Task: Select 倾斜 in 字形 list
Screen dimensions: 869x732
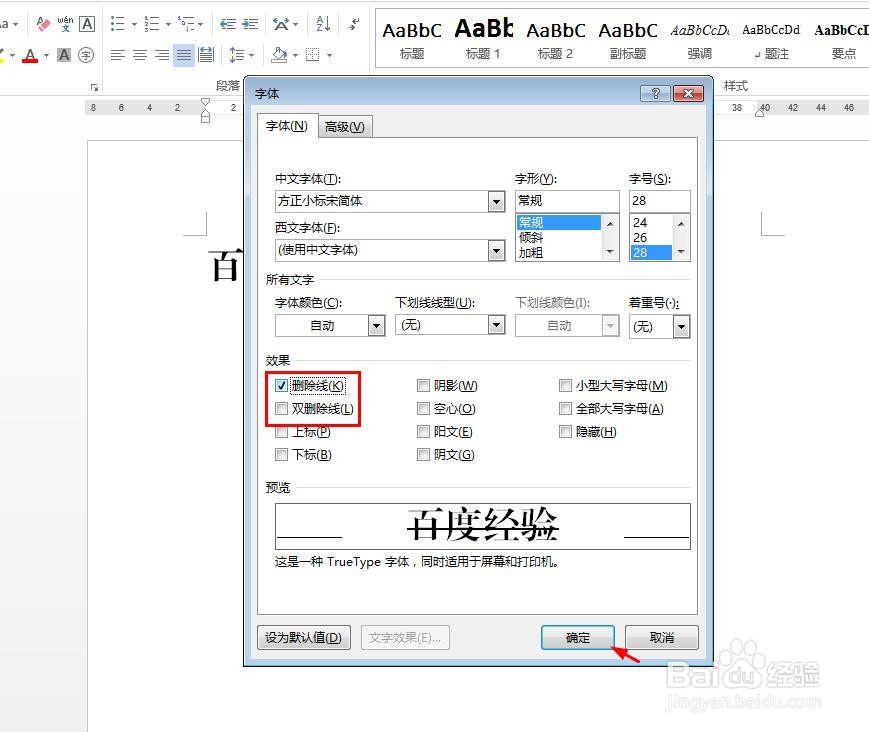Action: [559, 238]
